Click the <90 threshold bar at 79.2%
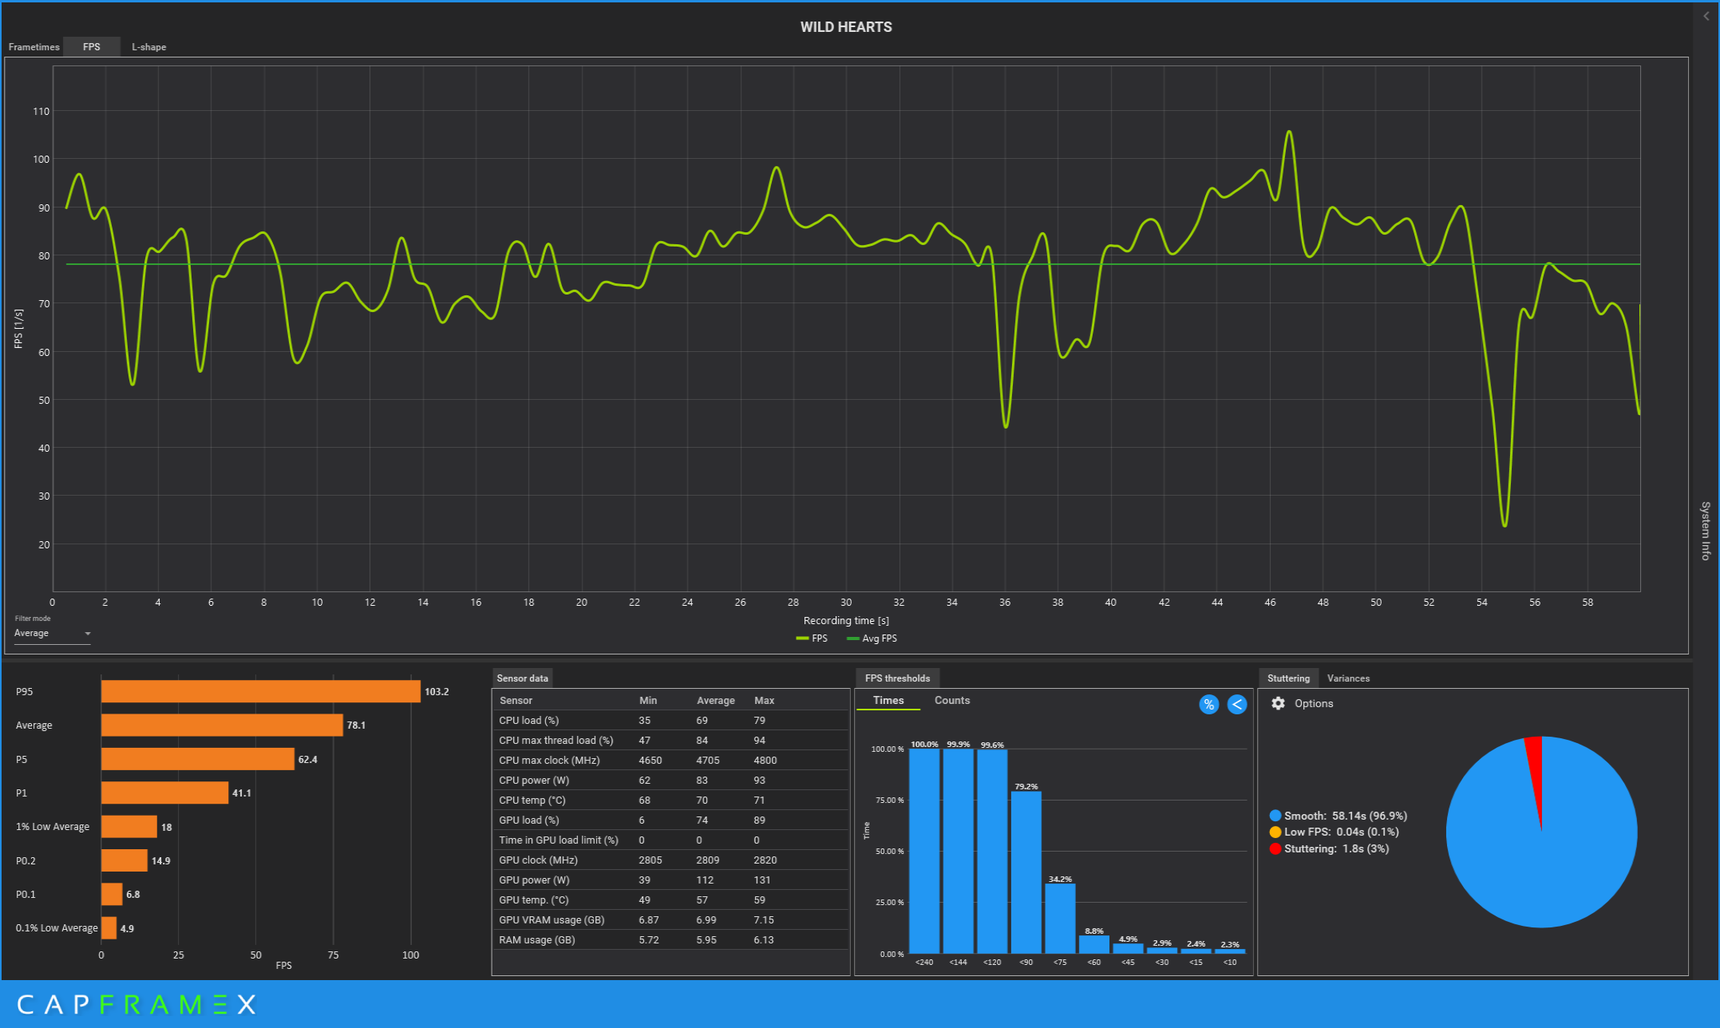Image resolution: width=1720 pixels, height=1028 pixels. [1026, 872]
